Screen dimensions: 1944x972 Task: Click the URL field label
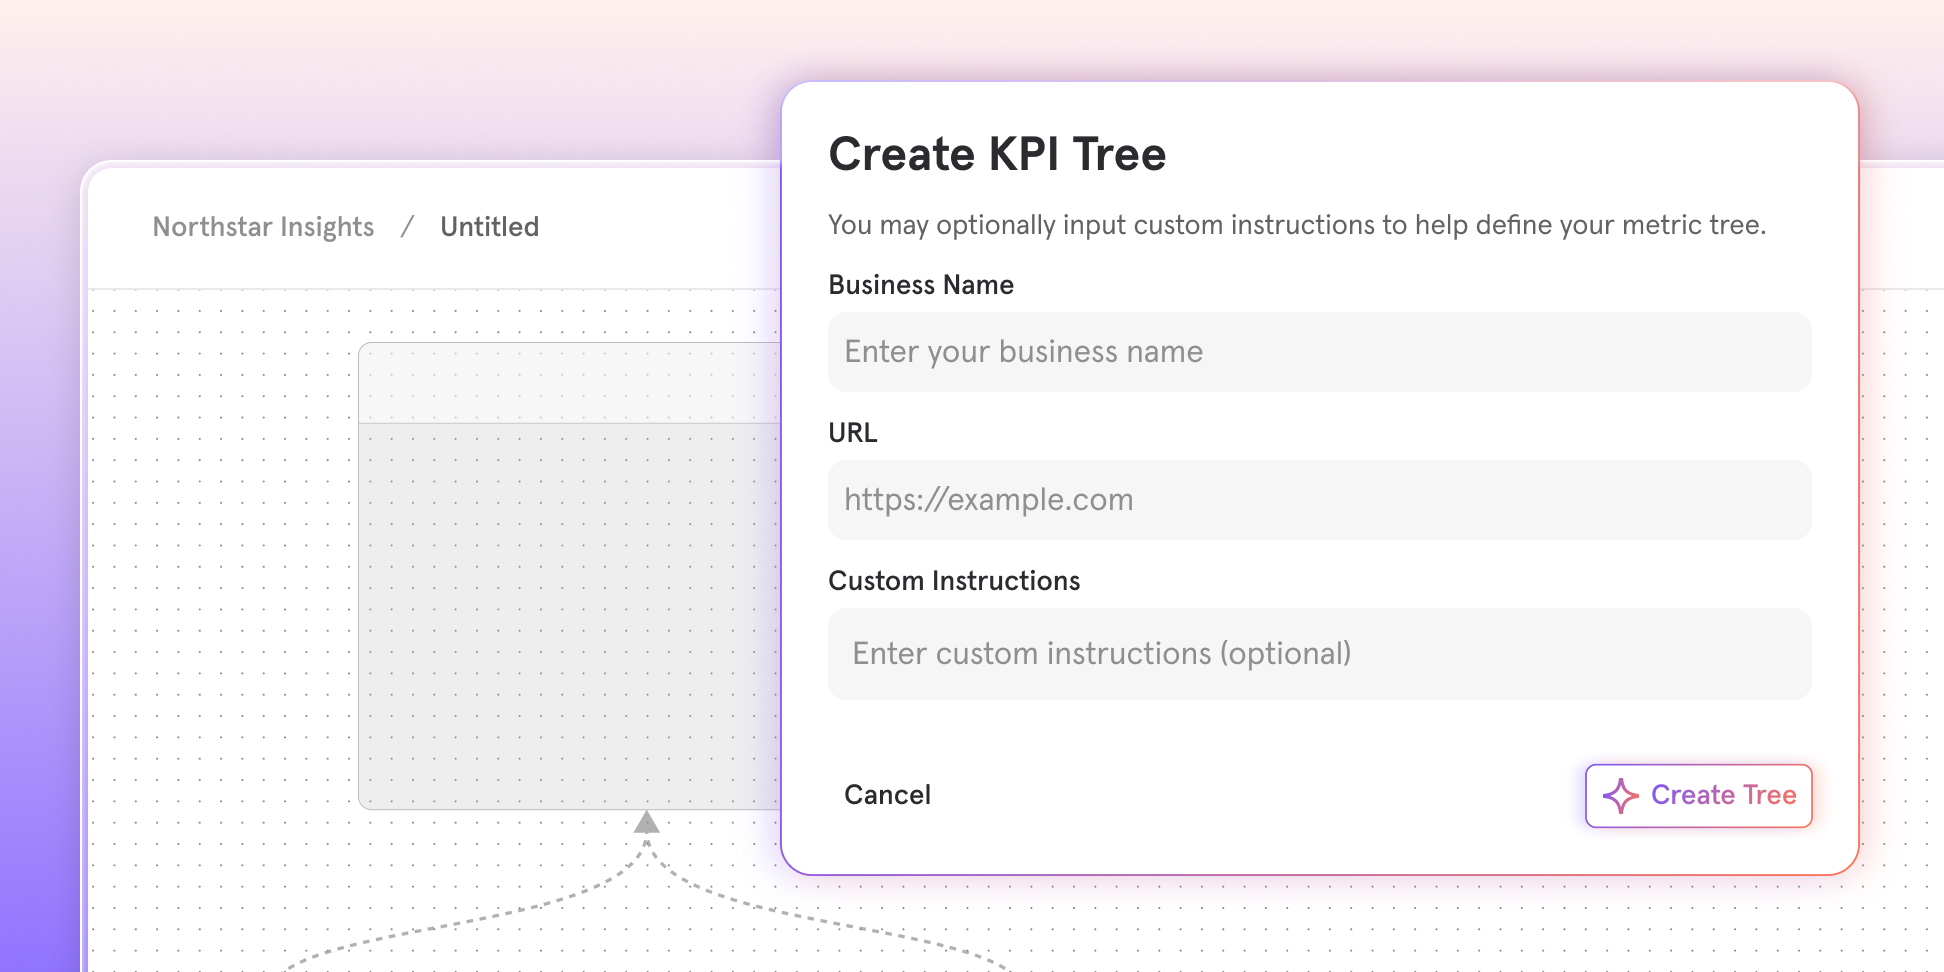(x=852, y=432)
